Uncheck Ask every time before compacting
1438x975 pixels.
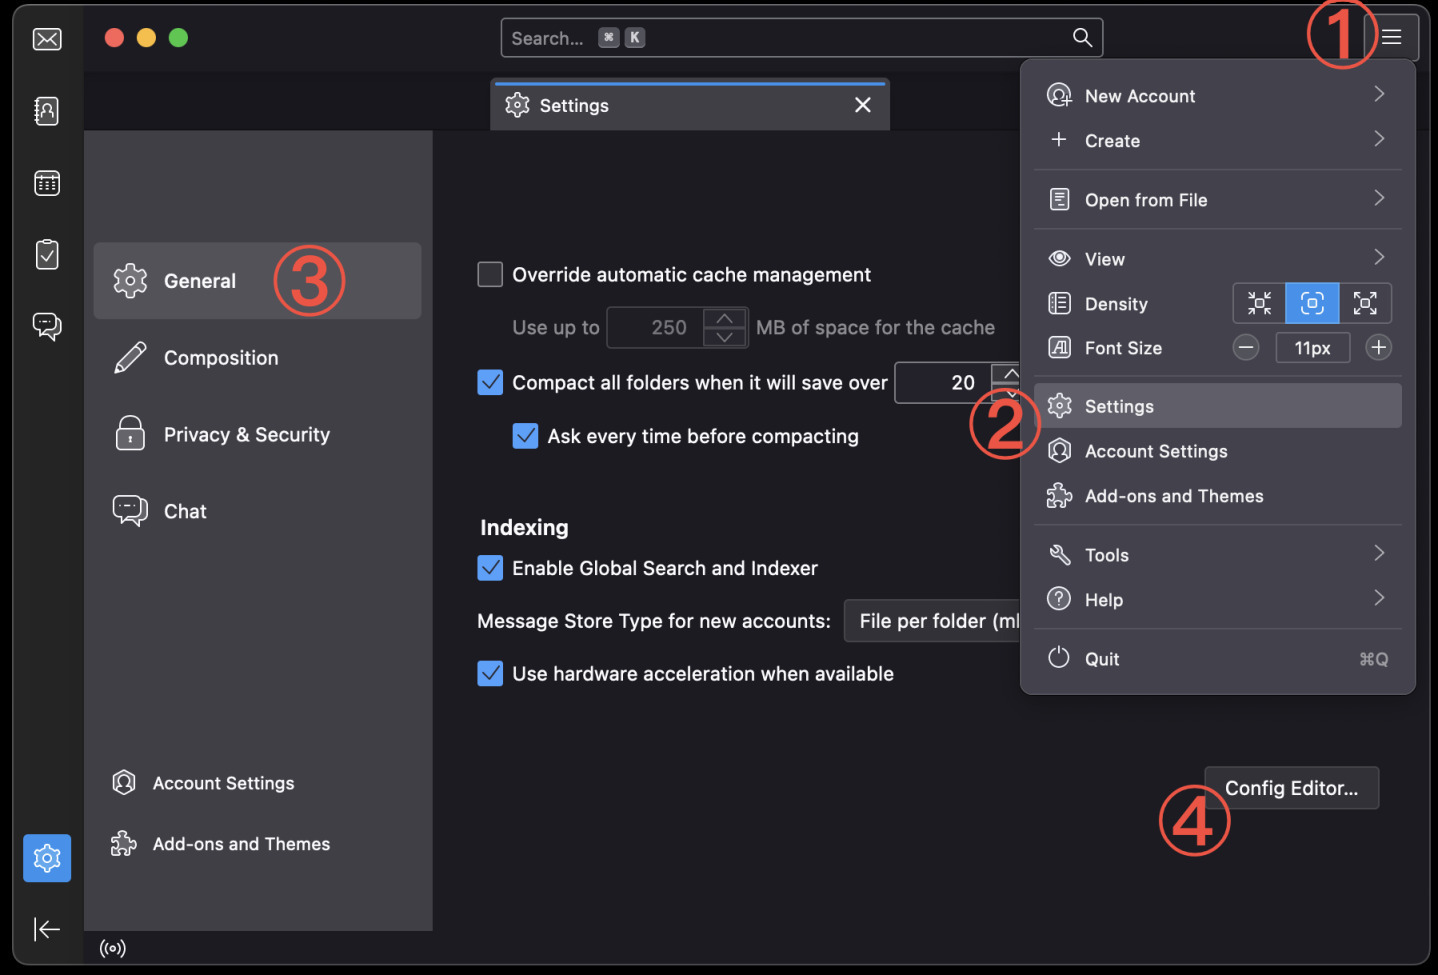click(525, 436)
